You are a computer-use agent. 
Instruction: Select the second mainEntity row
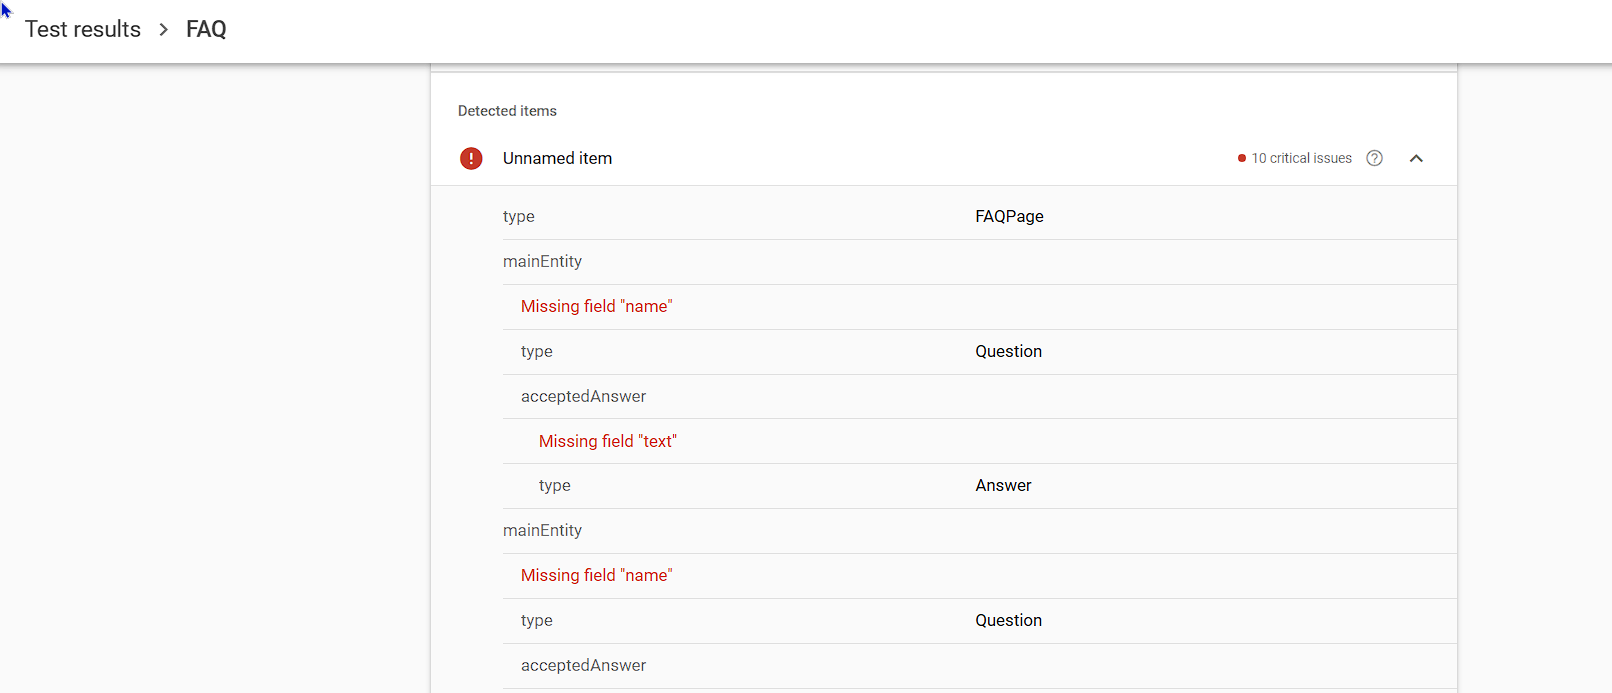(x=542, y=530)
